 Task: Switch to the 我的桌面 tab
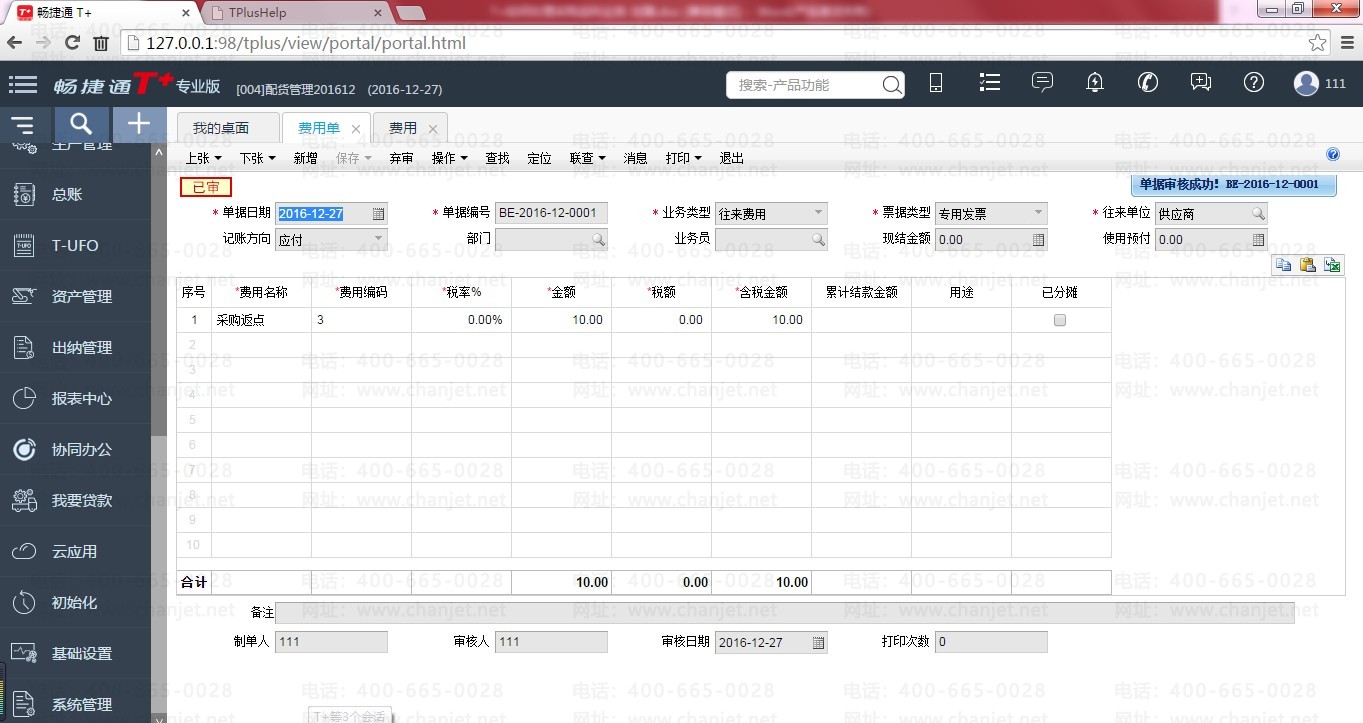221,129
